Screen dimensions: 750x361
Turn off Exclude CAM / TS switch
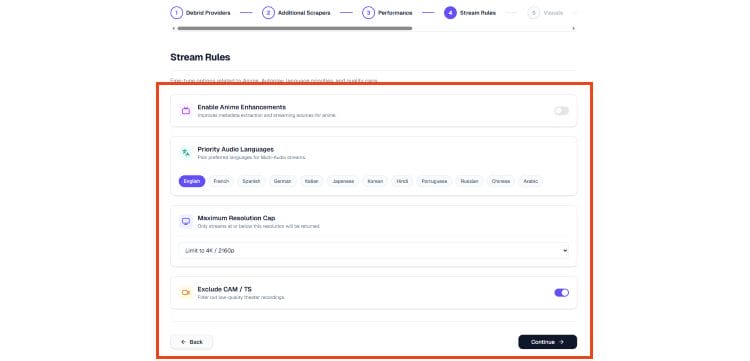562,293
